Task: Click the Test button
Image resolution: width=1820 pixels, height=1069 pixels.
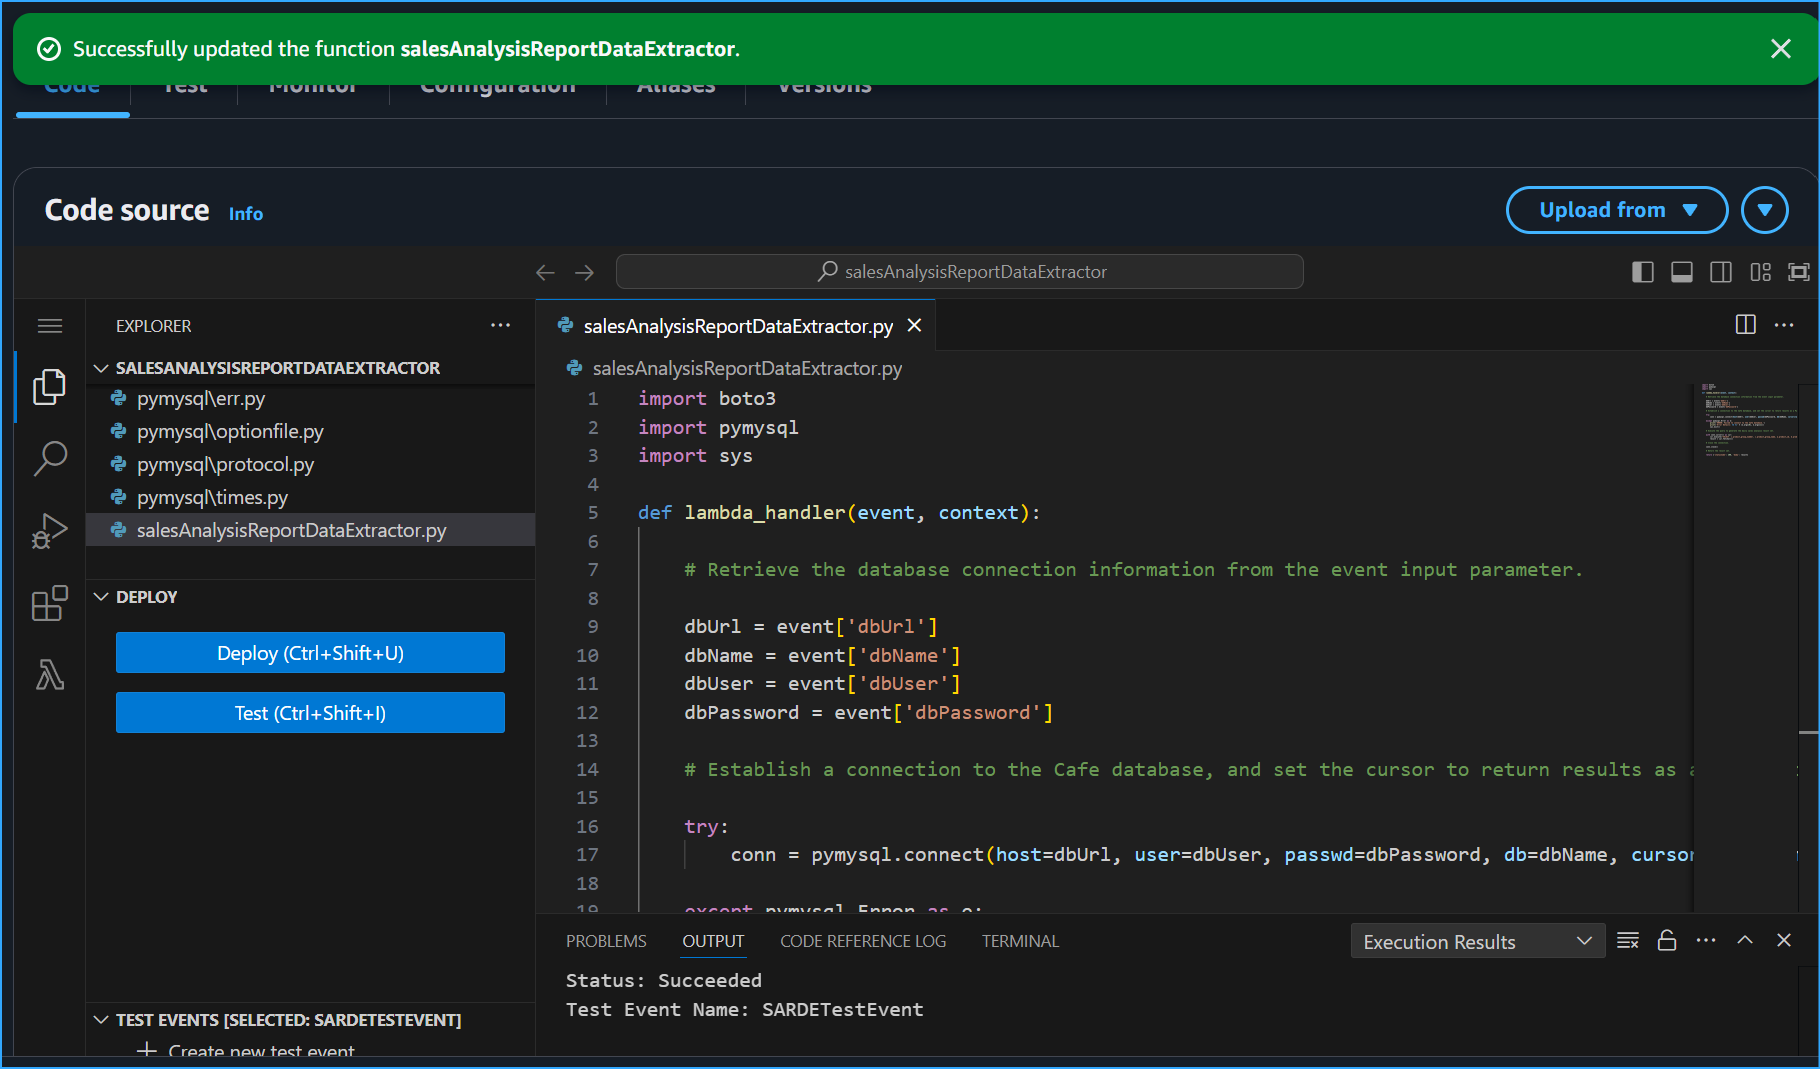Action: (x=310, y=712)
